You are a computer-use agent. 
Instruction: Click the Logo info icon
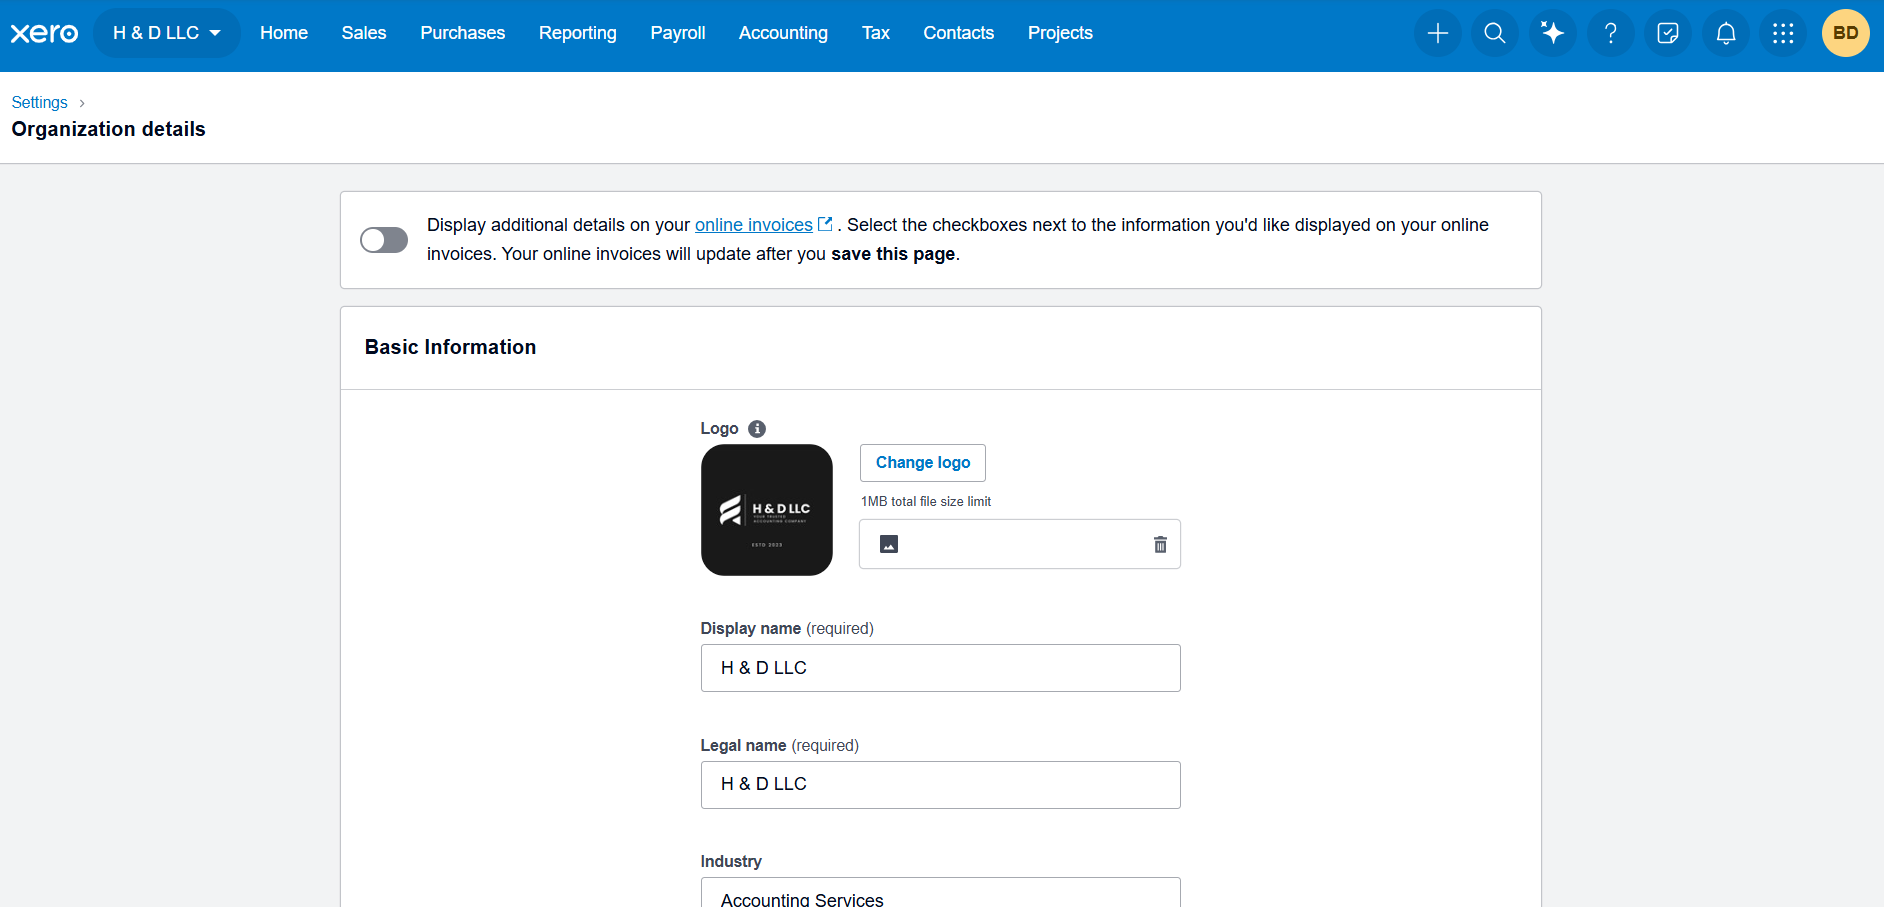click(x=757, y=429)
